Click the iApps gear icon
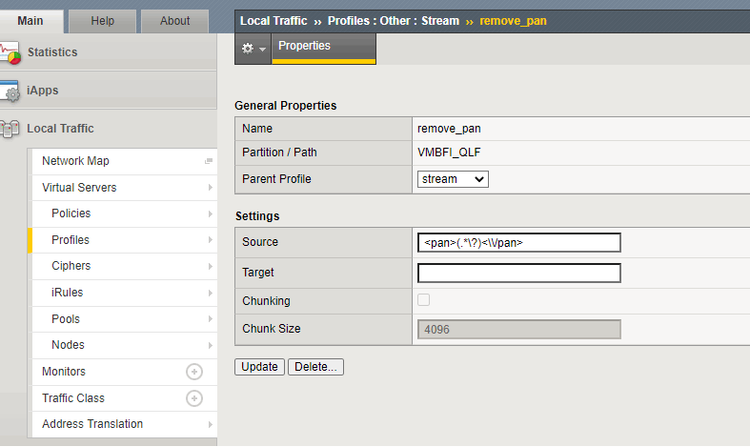750x447 pixels. 11,91
